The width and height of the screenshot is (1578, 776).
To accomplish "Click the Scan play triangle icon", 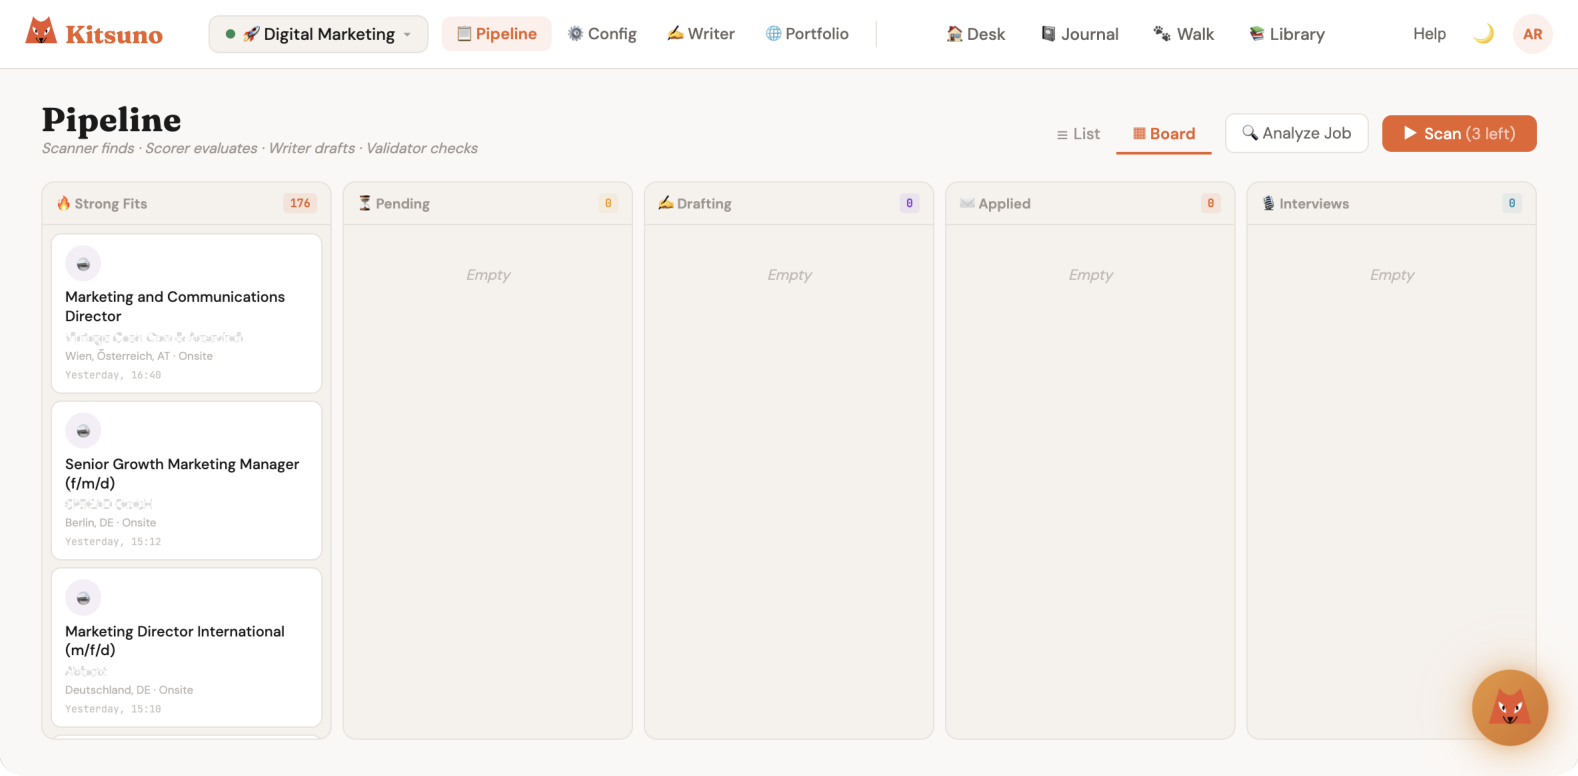I will click(1410, 133).
